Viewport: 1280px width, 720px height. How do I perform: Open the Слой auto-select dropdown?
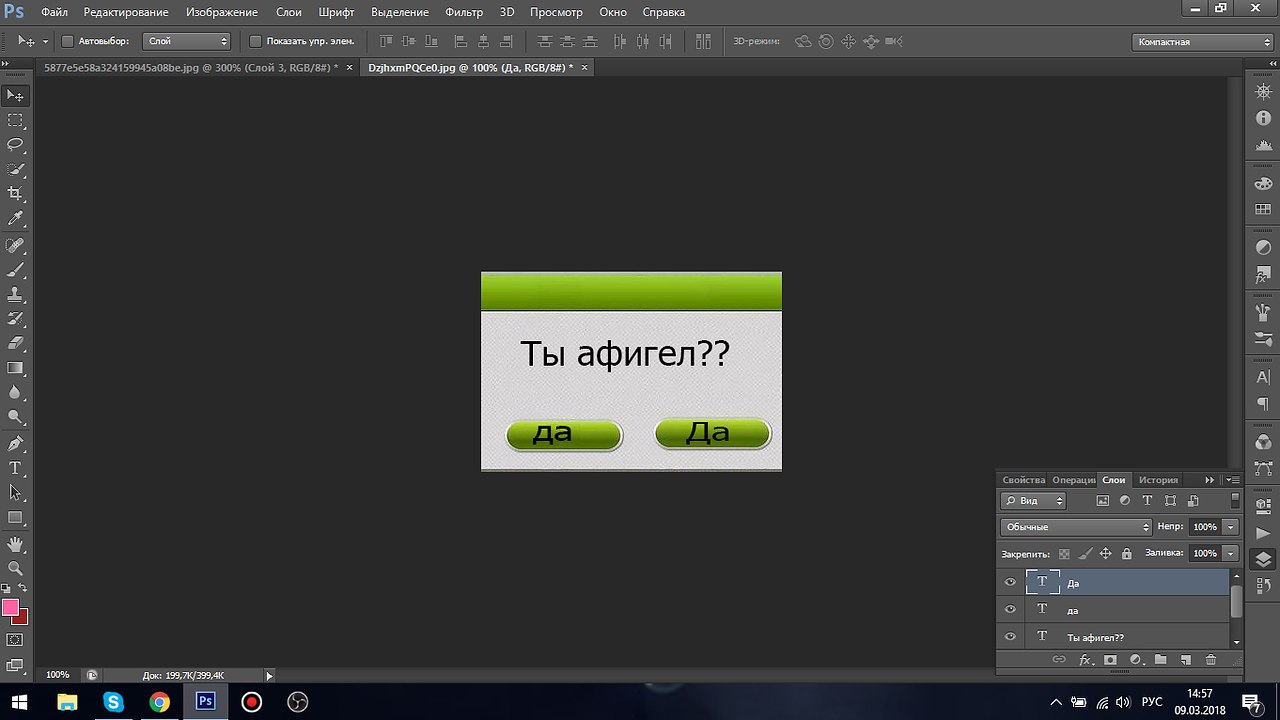click(x=187, y=41)
